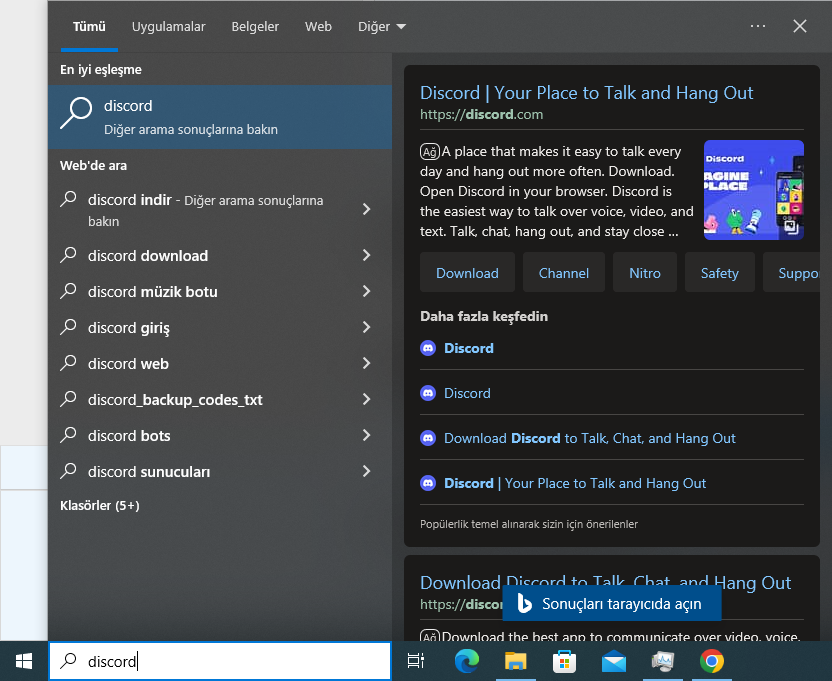Image resolution: width=832 pixels, height=681 pixels.
Task: Switch to the Tümü tab
Action: pyautogui.click(x=89, y=27)
